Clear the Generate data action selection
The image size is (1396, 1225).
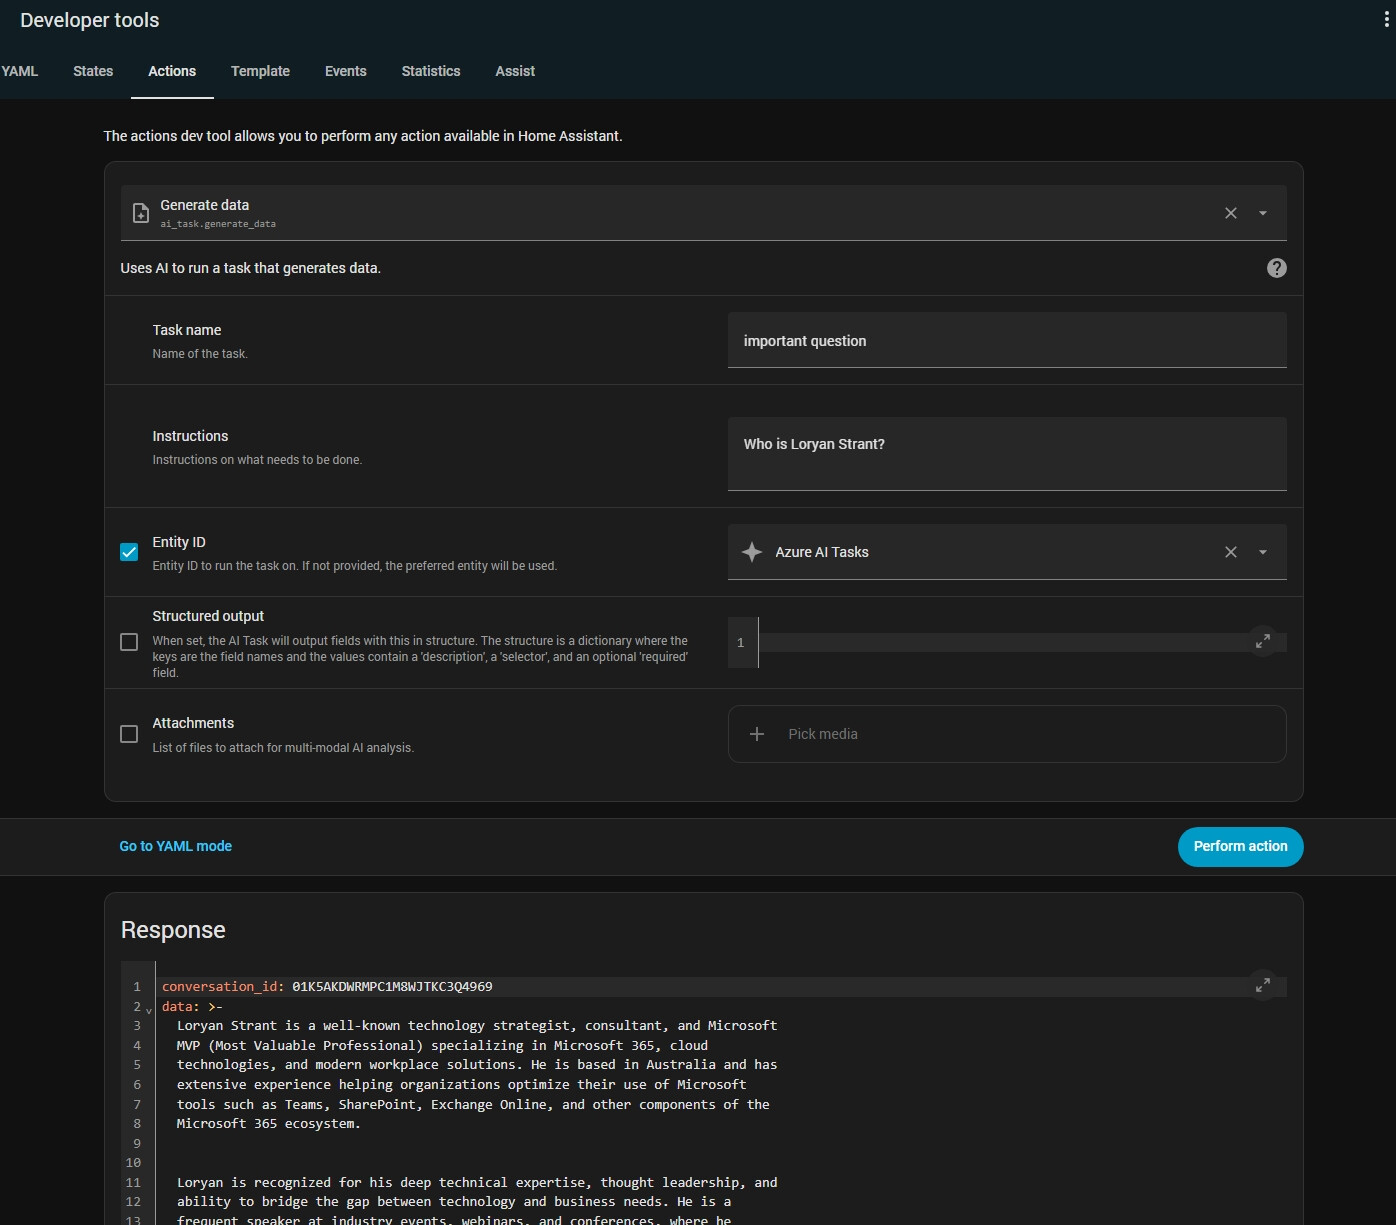pyautogui.click(x=1231, y=213)
